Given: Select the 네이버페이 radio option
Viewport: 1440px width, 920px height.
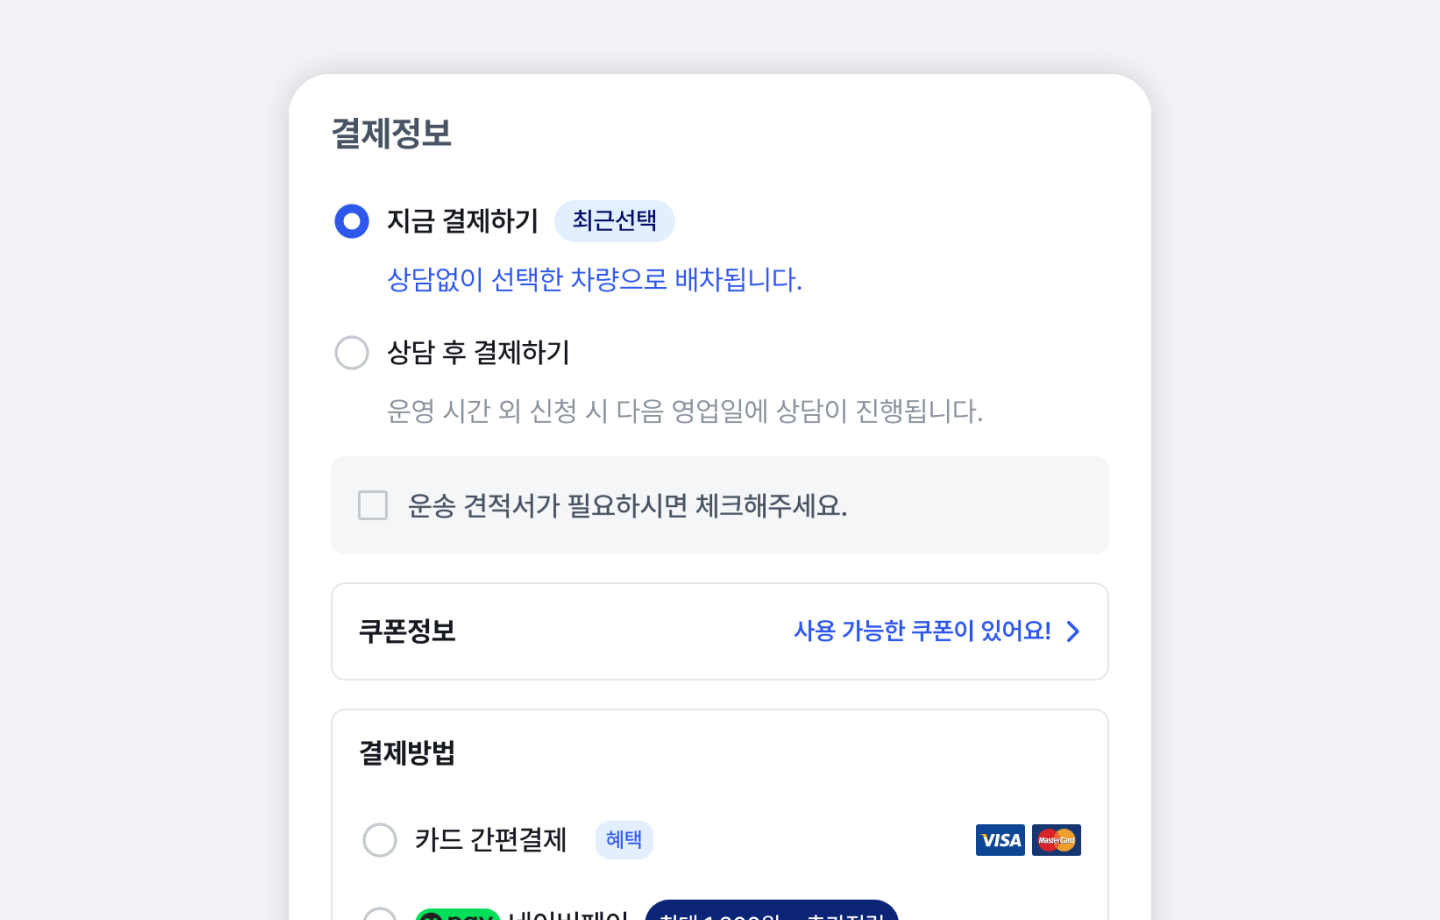Looking at the screenshot, I should pyautogui.click(x=380, y=915).
